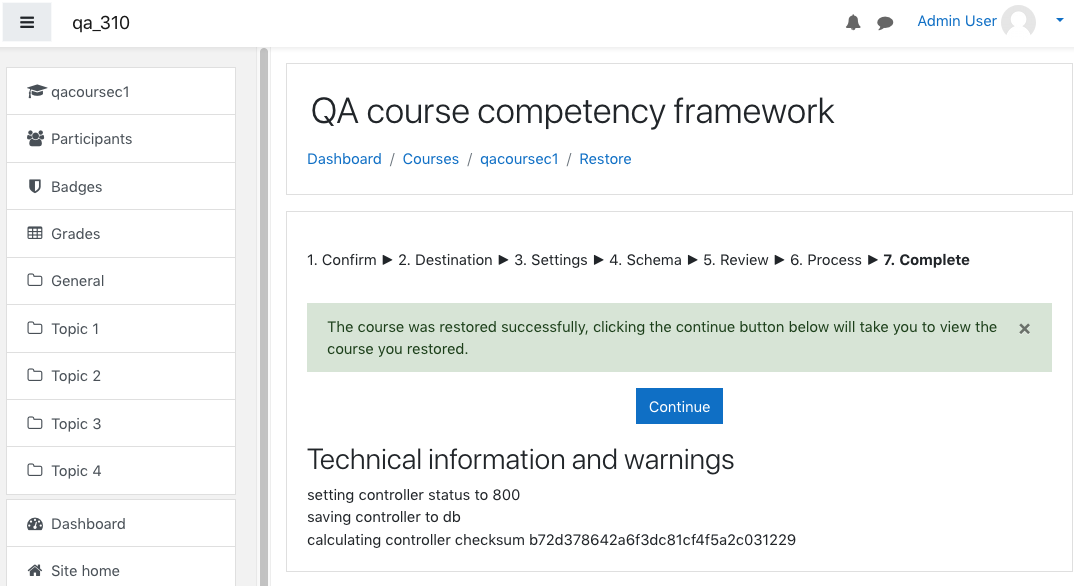Click the Topic 1 folder icon
This screenshot has width=1074, height=586.
click(x=35, y=328)
